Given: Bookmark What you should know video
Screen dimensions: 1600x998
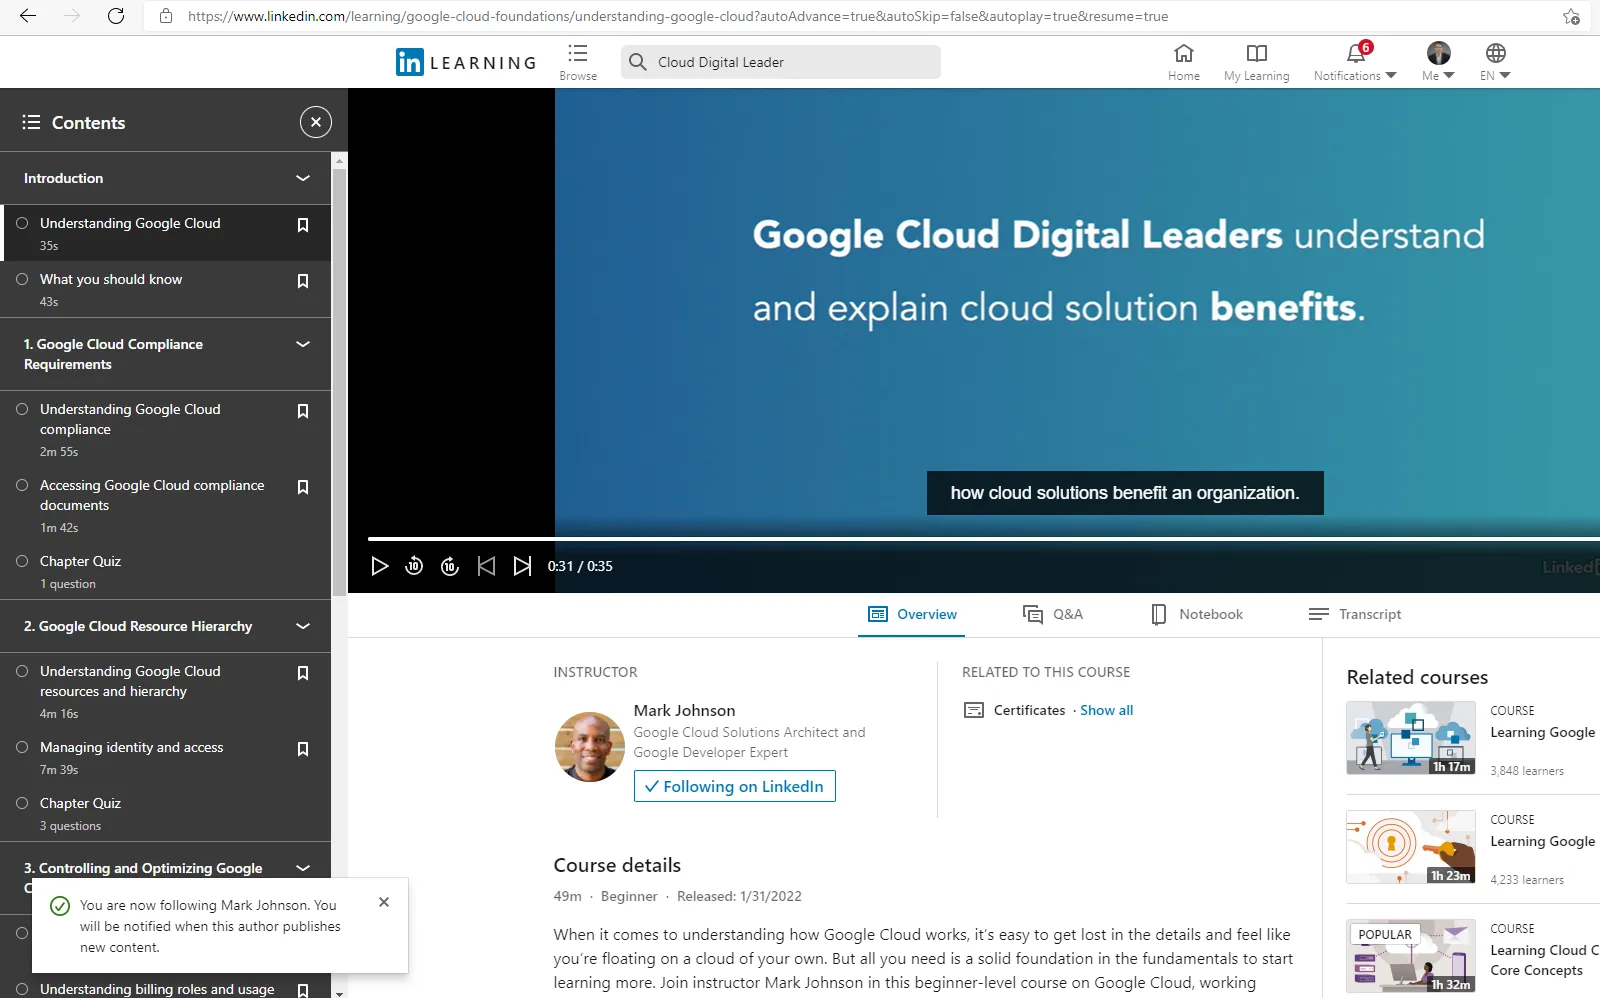Looking at the screenshot, I should [303, 281].
